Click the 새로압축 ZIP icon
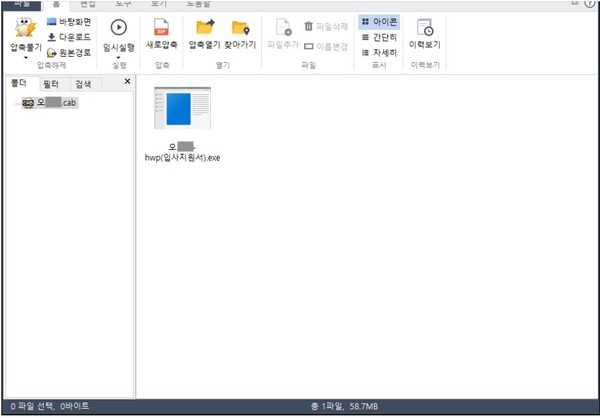Screen dimensions: 600x418 tap(161, 28)
